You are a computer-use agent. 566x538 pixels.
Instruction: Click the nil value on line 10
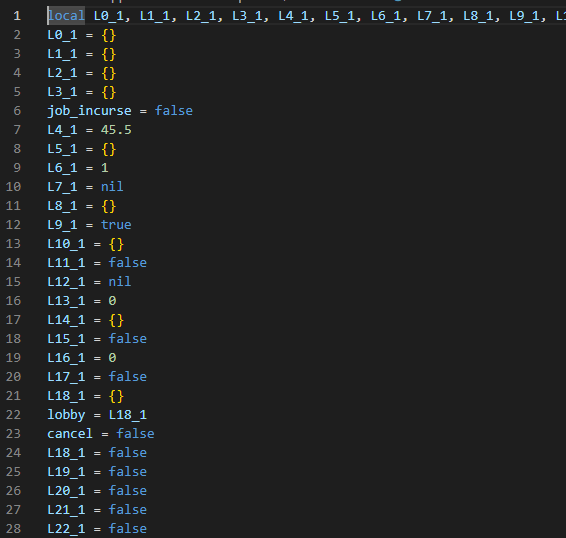coord(112,187)
